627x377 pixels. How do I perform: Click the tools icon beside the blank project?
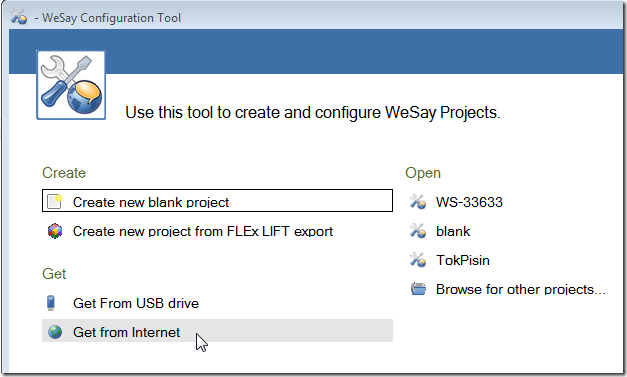pyautogui.click(x=418, y=231)
